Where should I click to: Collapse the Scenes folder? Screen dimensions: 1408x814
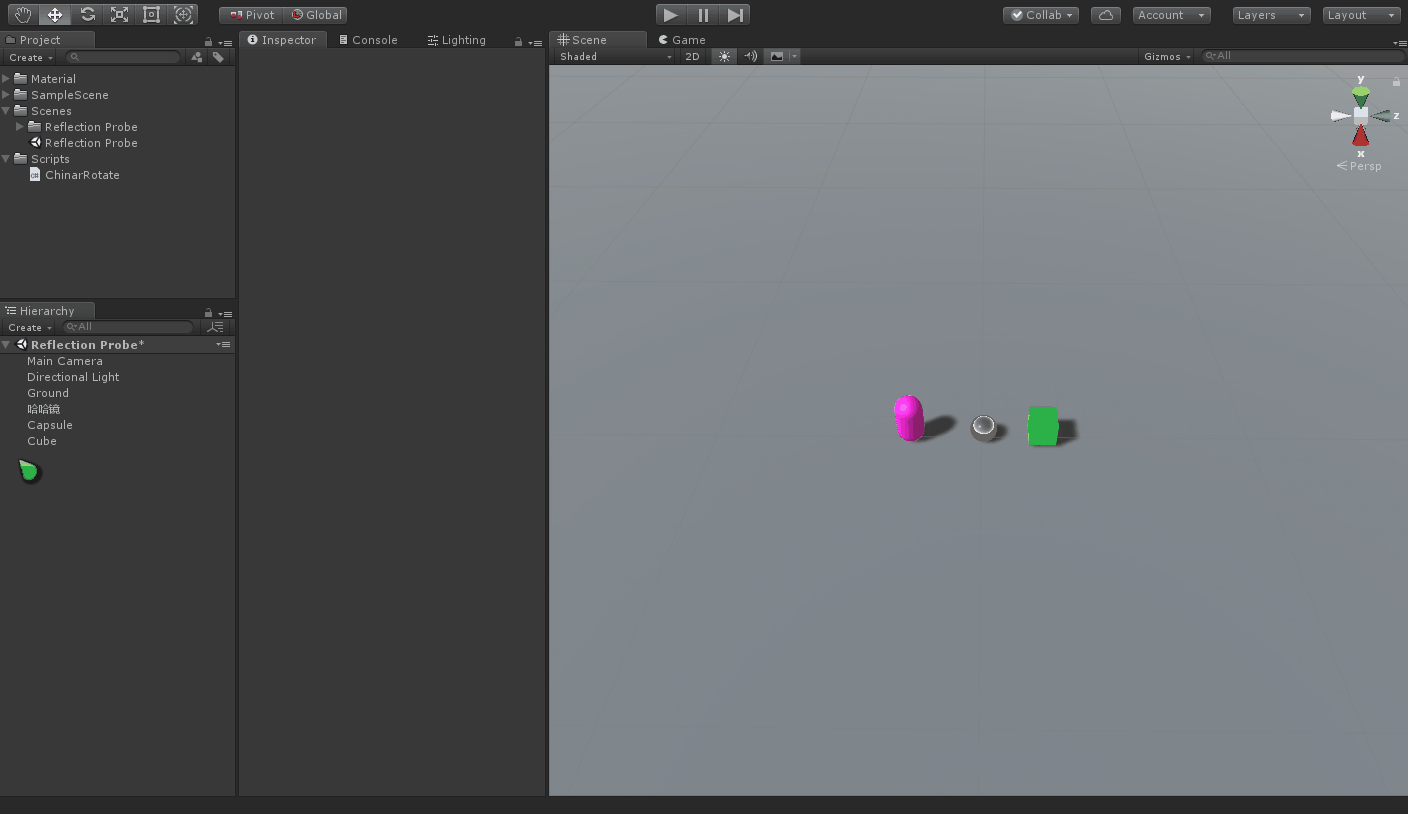[6, 111]
